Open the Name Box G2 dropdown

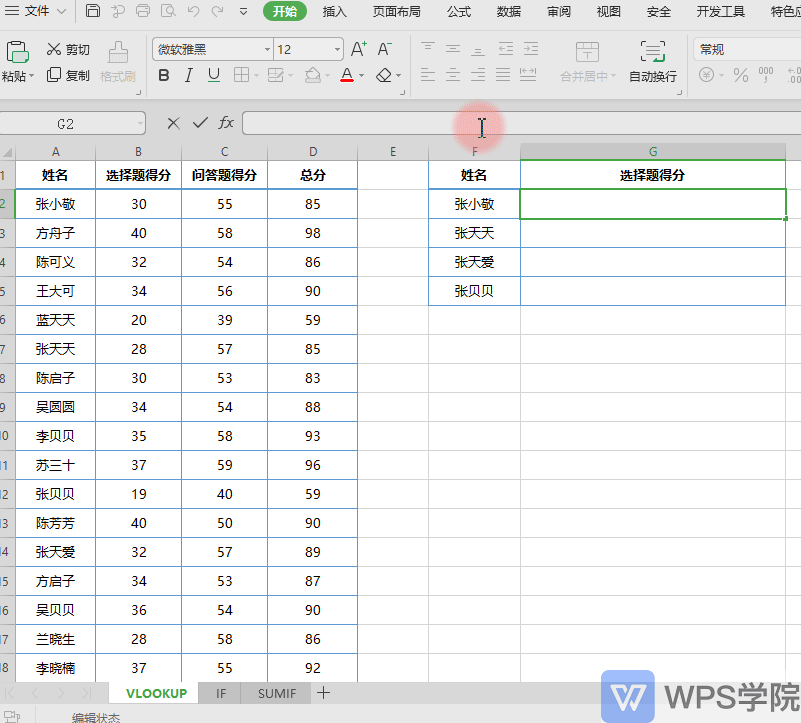tap(139, 123)
